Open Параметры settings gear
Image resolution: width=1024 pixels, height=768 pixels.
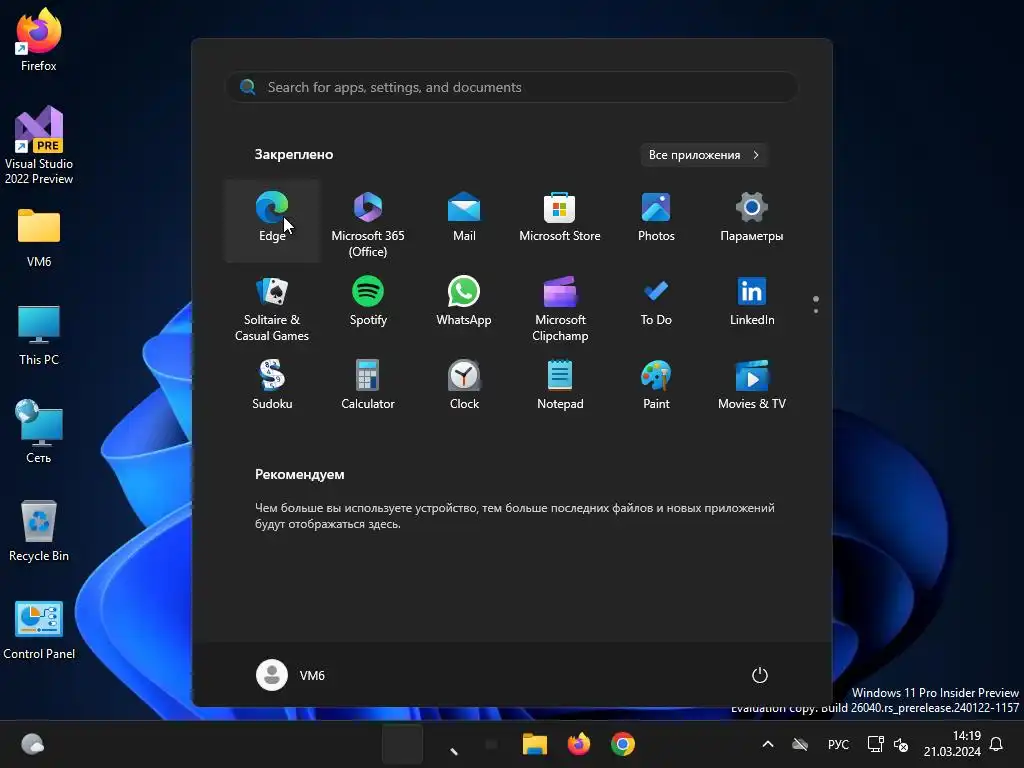click(x=752, y=221)
